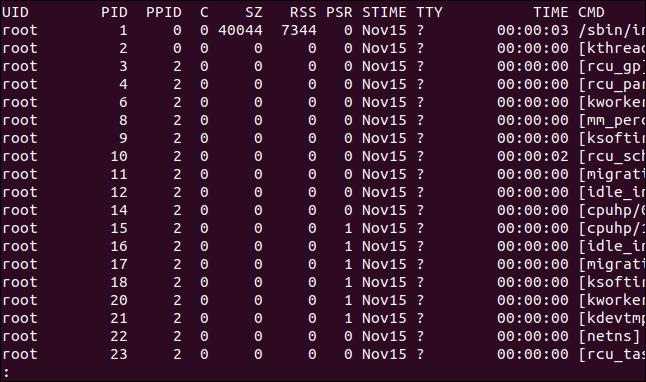Click PID 15 in the list
The image size is (646, 382).
click(x=119, y=228)
